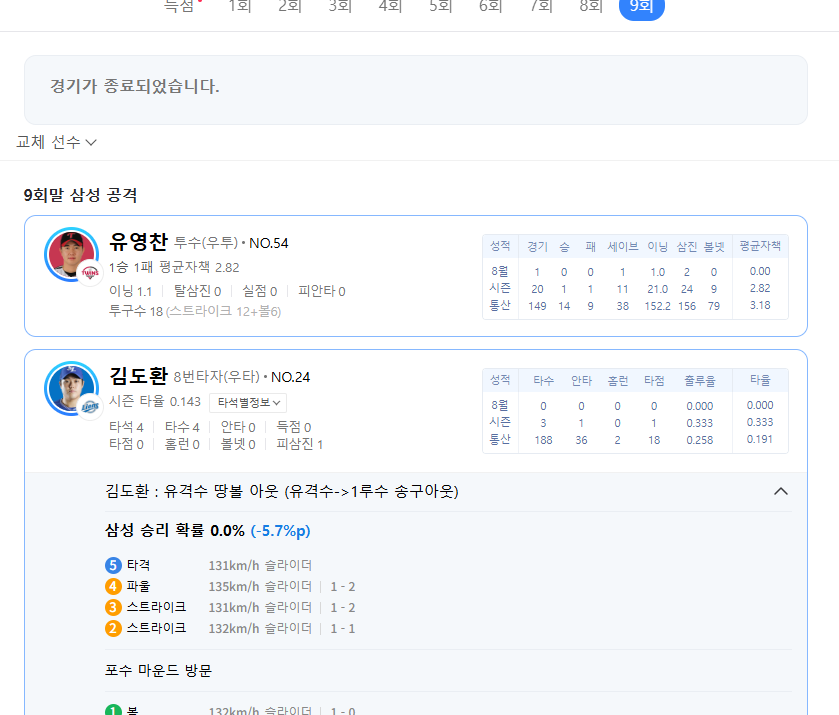This screenshot has width=839, height=715.
Task: Click the 유격수 땅볼 아웃 result text
Action: point(282,491)
